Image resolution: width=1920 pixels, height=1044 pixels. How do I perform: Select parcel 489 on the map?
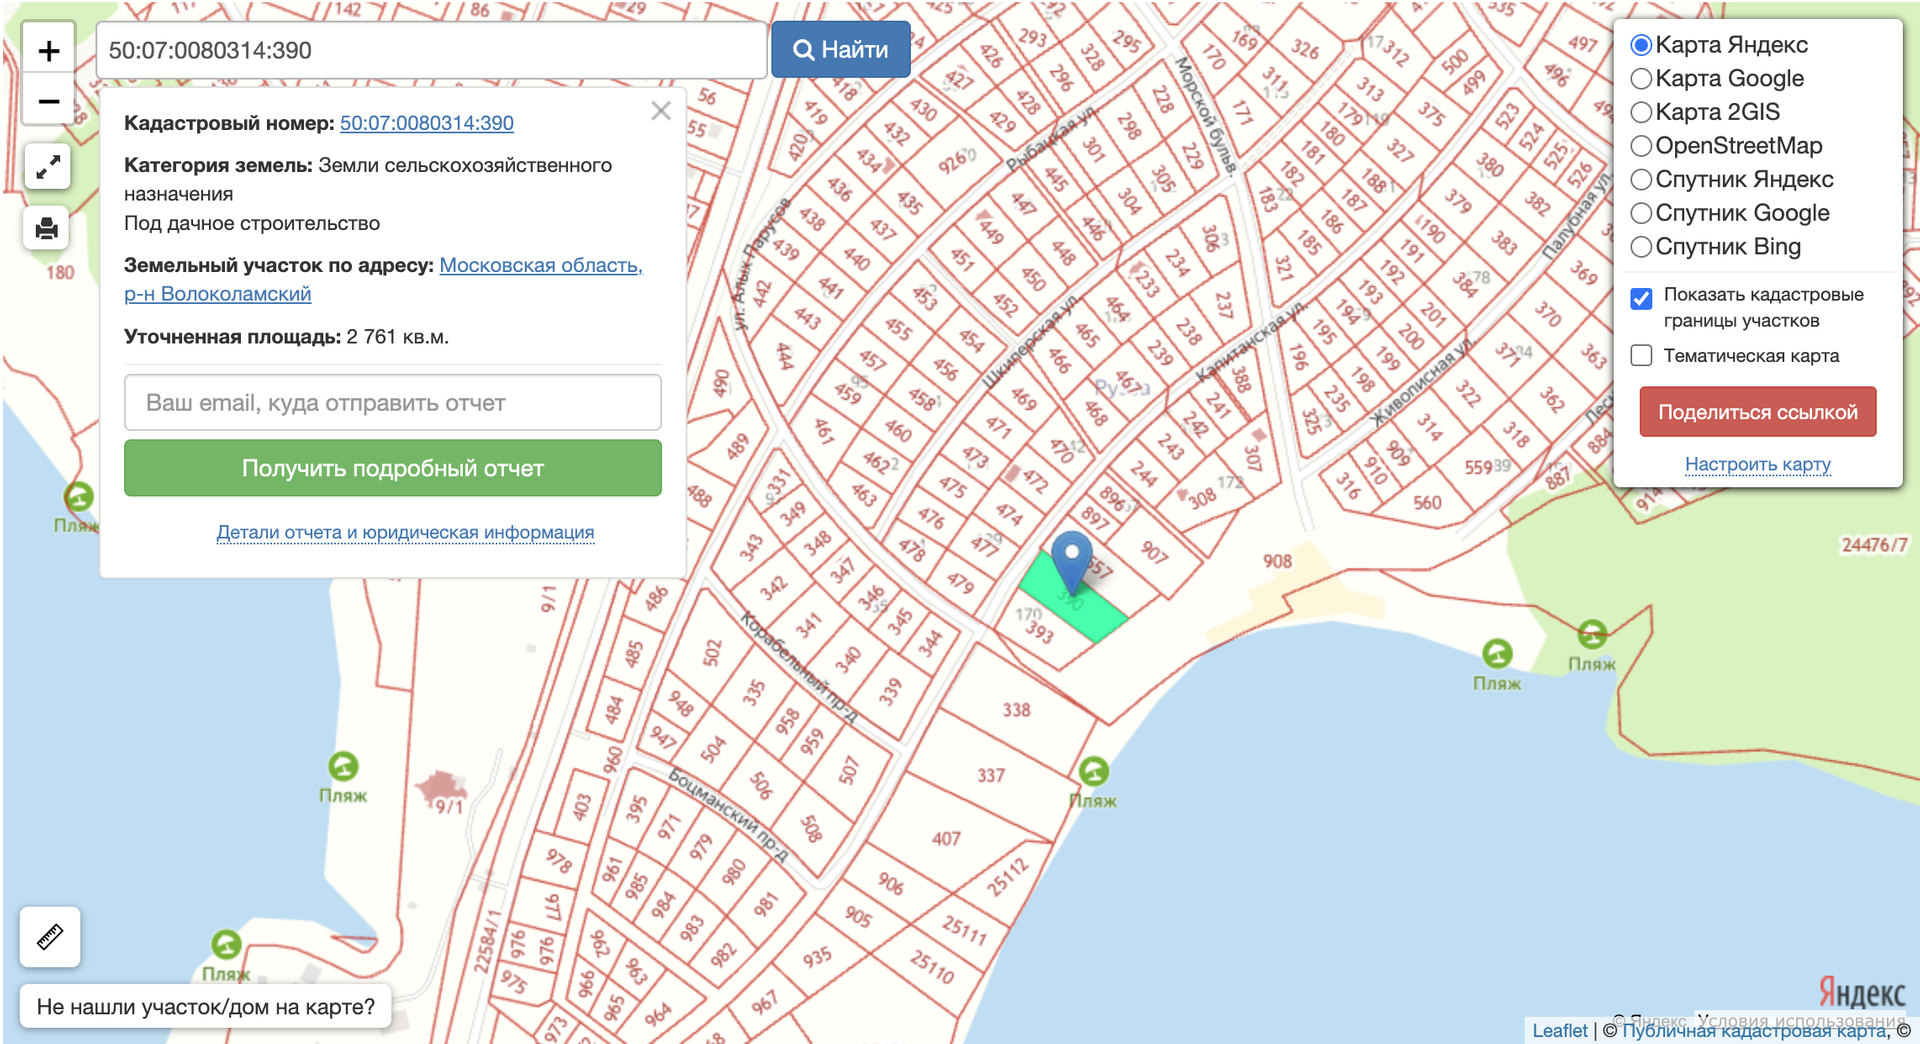coord(738,447)
